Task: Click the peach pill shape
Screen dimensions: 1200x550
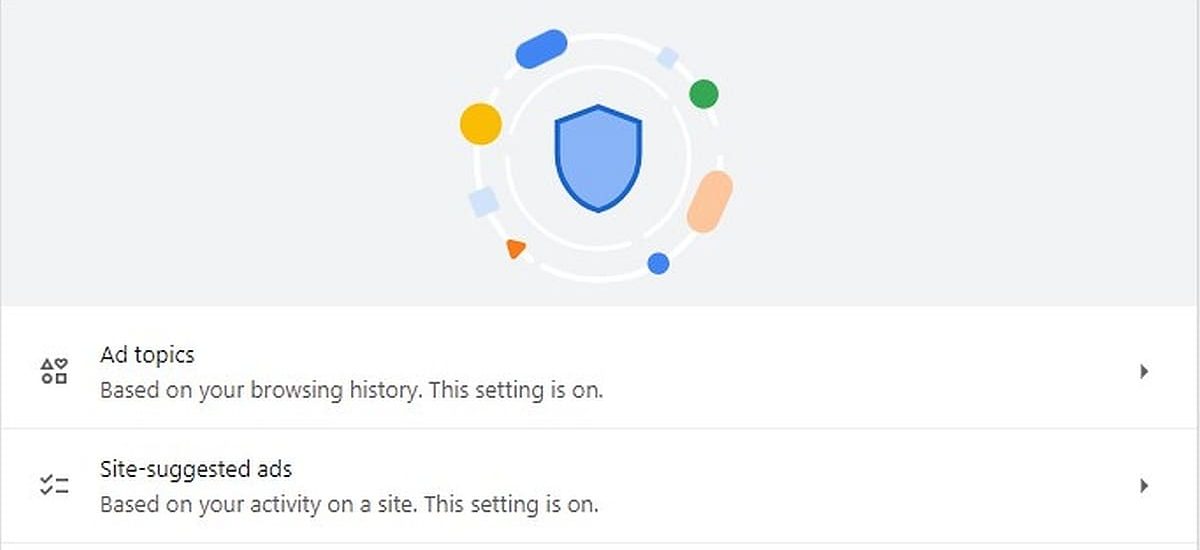Action: (709, 201)
